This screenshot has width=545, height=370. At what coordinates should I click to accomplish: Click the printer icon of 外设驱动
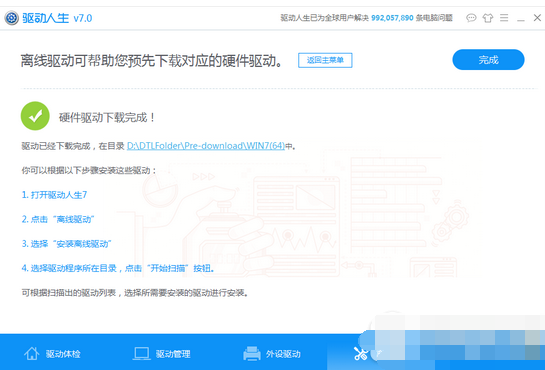click(x=252, y=353)
